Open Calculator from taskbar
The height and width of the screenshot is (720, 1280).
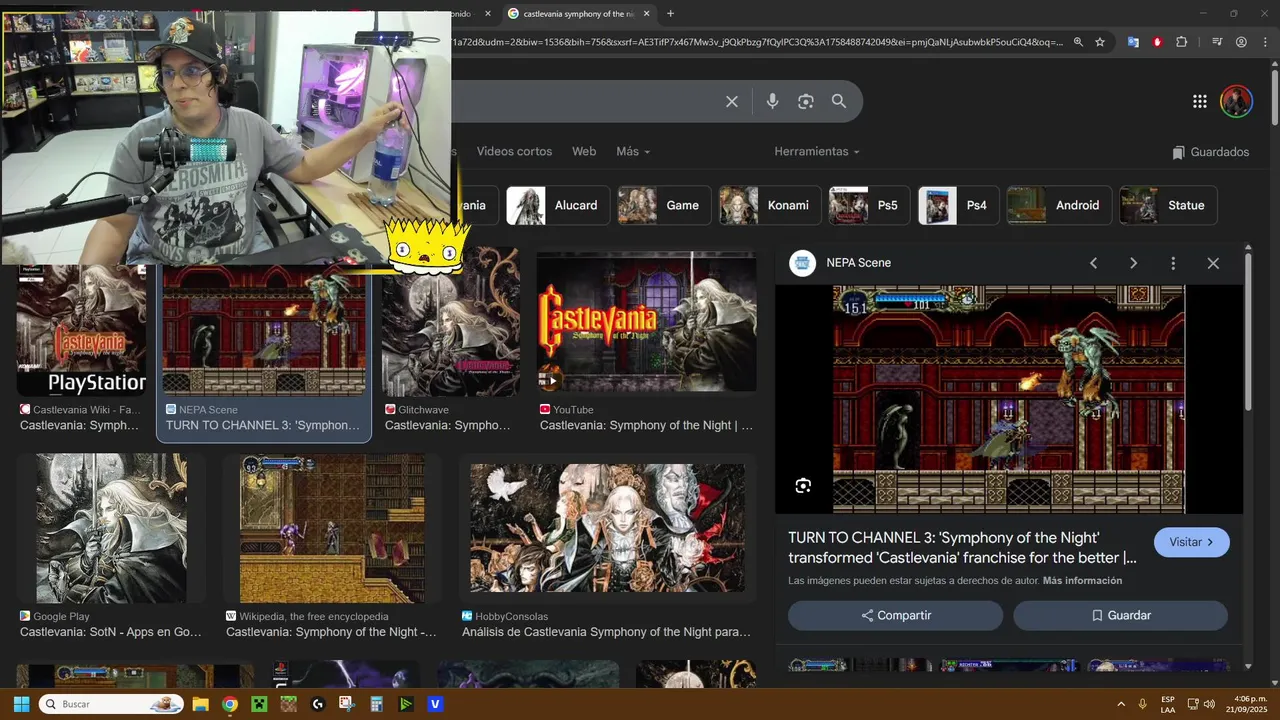point(377,704)
